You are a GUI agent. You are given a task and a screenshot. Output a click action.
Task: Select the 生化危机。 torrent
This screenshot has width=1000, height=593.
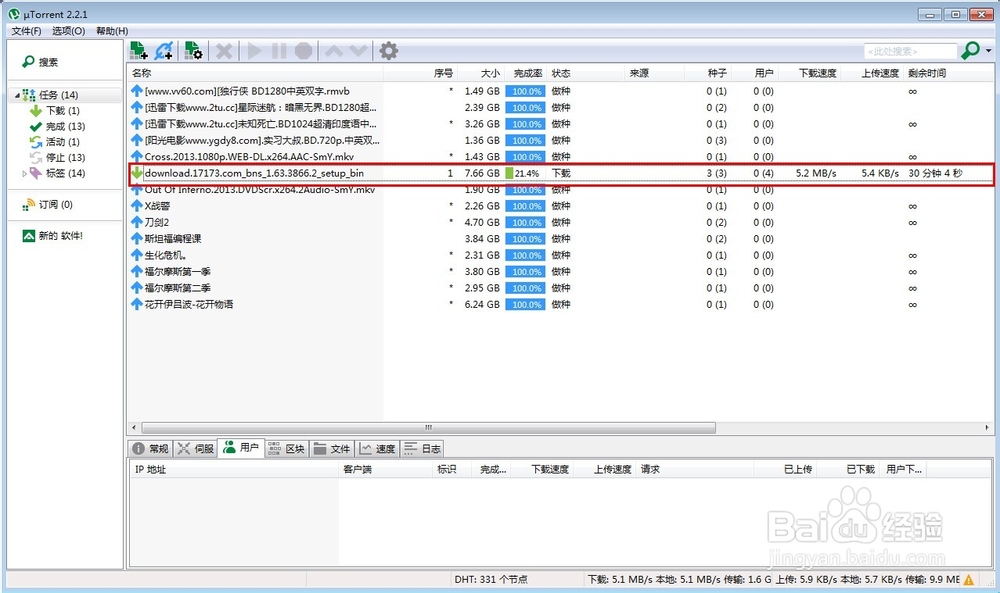click(x=561, y=255)
